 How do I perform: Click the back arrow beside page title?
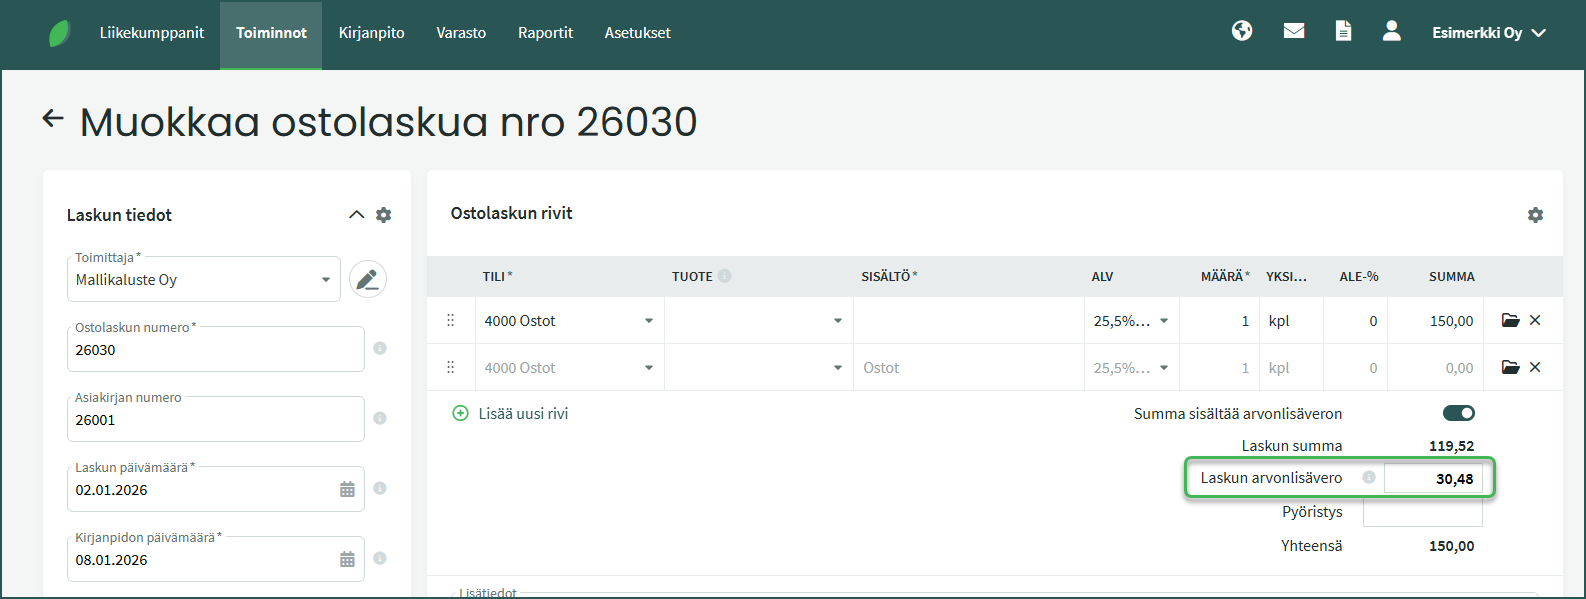pyautogui.click(x=53, y=119)
